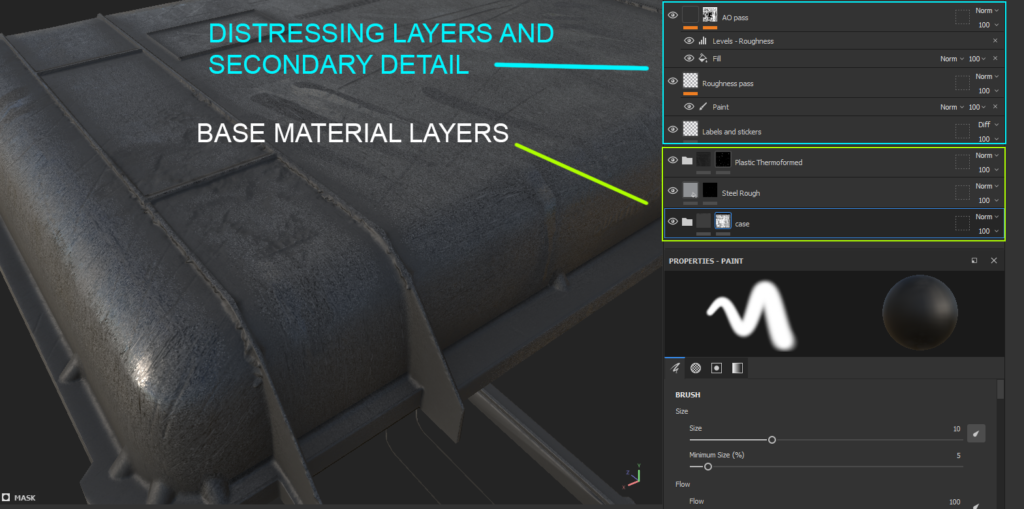
Task: Hide the AO pass layer
Action: [673, 16]
